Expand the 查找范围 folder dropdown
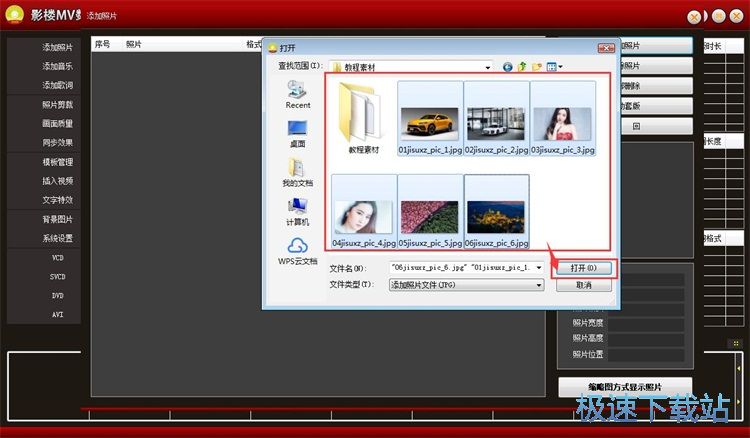Viewport: 750px width, 438px height. click(x=487, y=67)
